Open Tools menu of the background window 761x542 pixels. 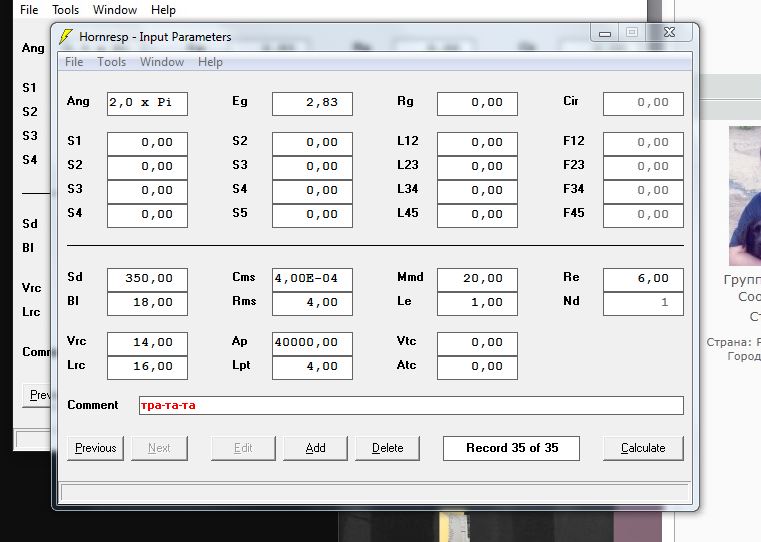point(66,10)
